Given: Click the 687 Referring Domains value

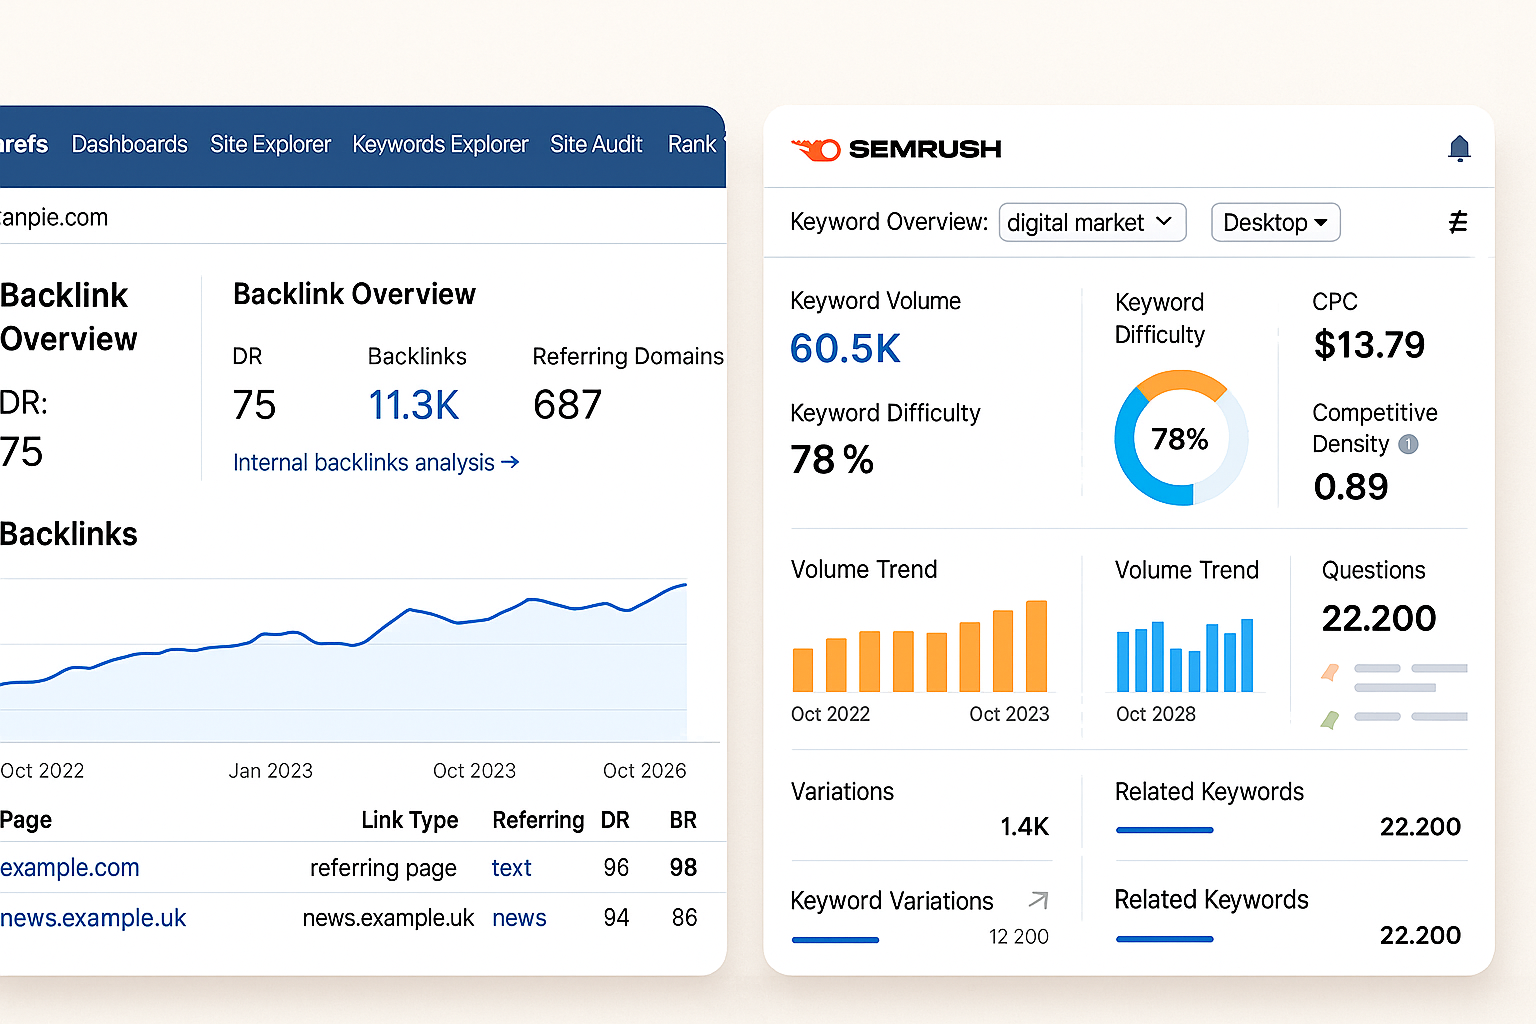Looking at the screenshot, I should [568, 405].
